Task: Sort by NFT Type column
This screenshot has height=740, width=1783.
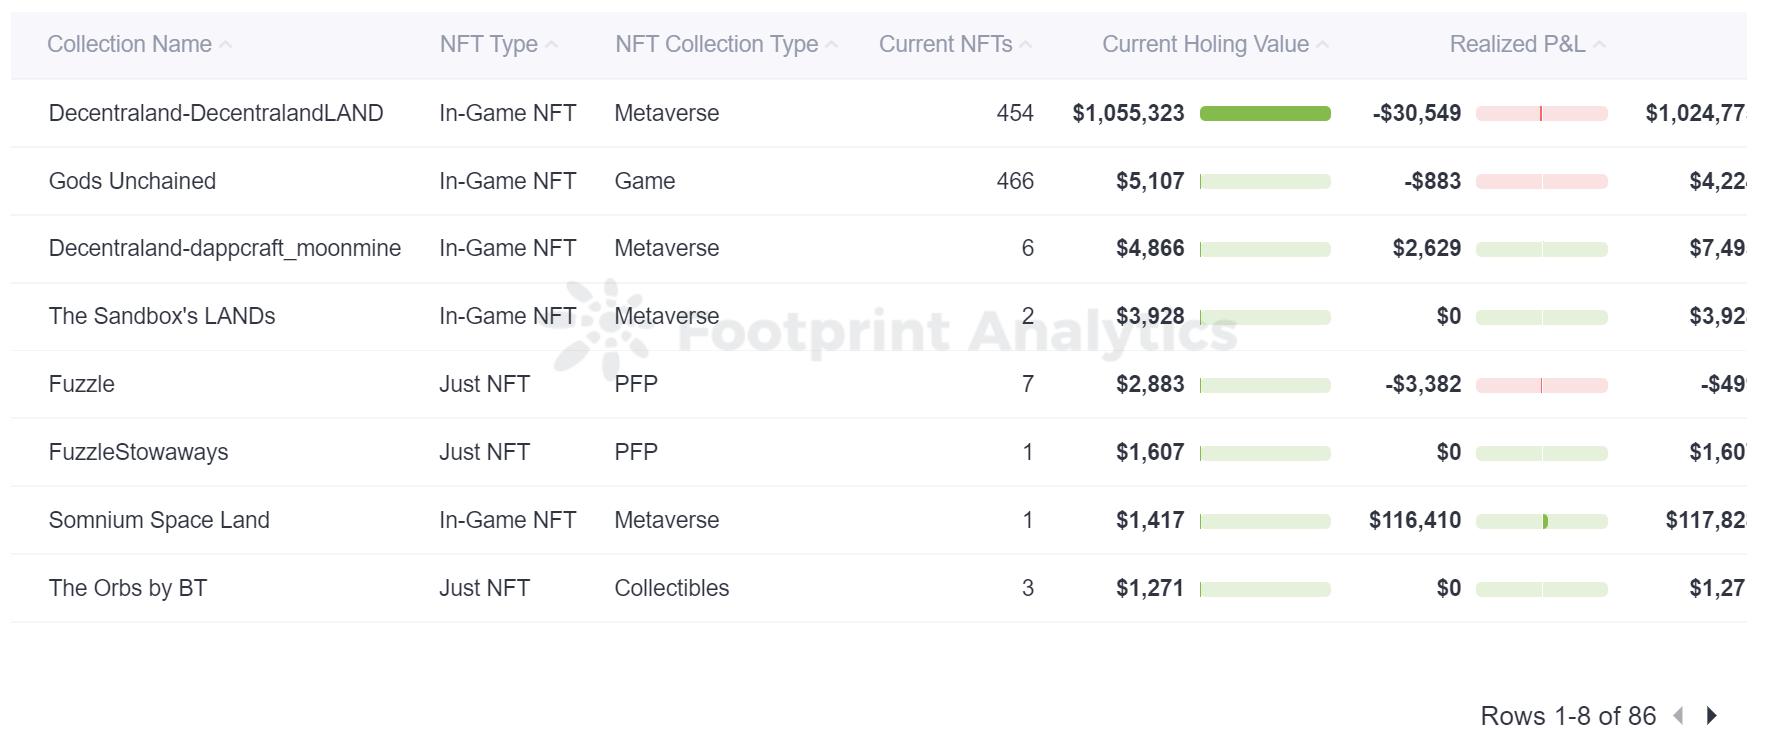Action: 488,44
